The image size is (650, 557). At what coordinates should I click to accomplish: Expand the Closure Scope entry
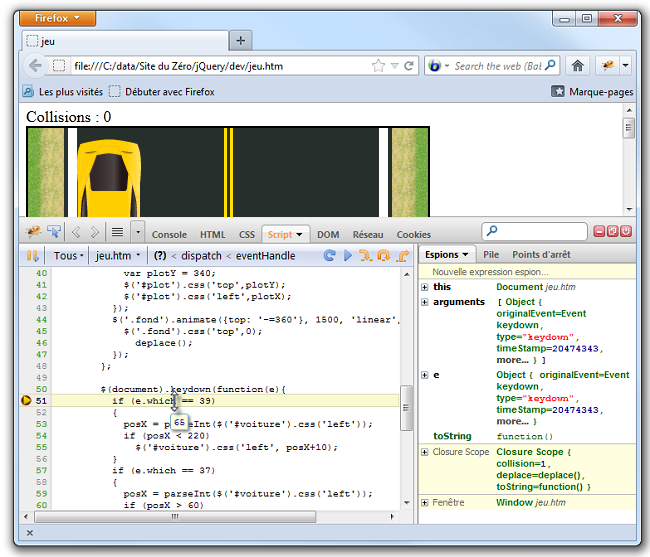tap(425, 452)
